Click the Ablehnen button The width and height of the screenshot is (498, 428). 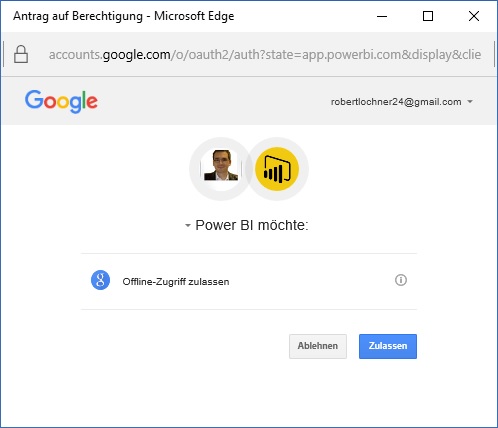(x=318, y=346)
